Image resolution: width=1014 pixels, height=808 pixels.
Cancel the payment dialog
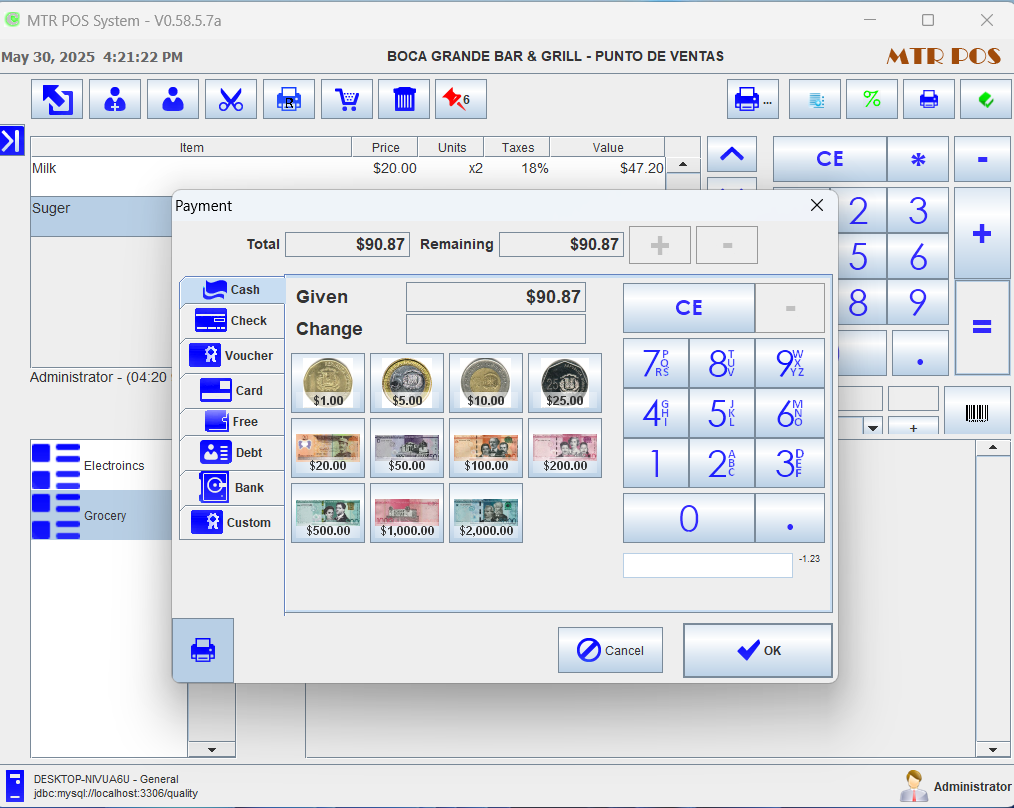[x=610, y=650]
